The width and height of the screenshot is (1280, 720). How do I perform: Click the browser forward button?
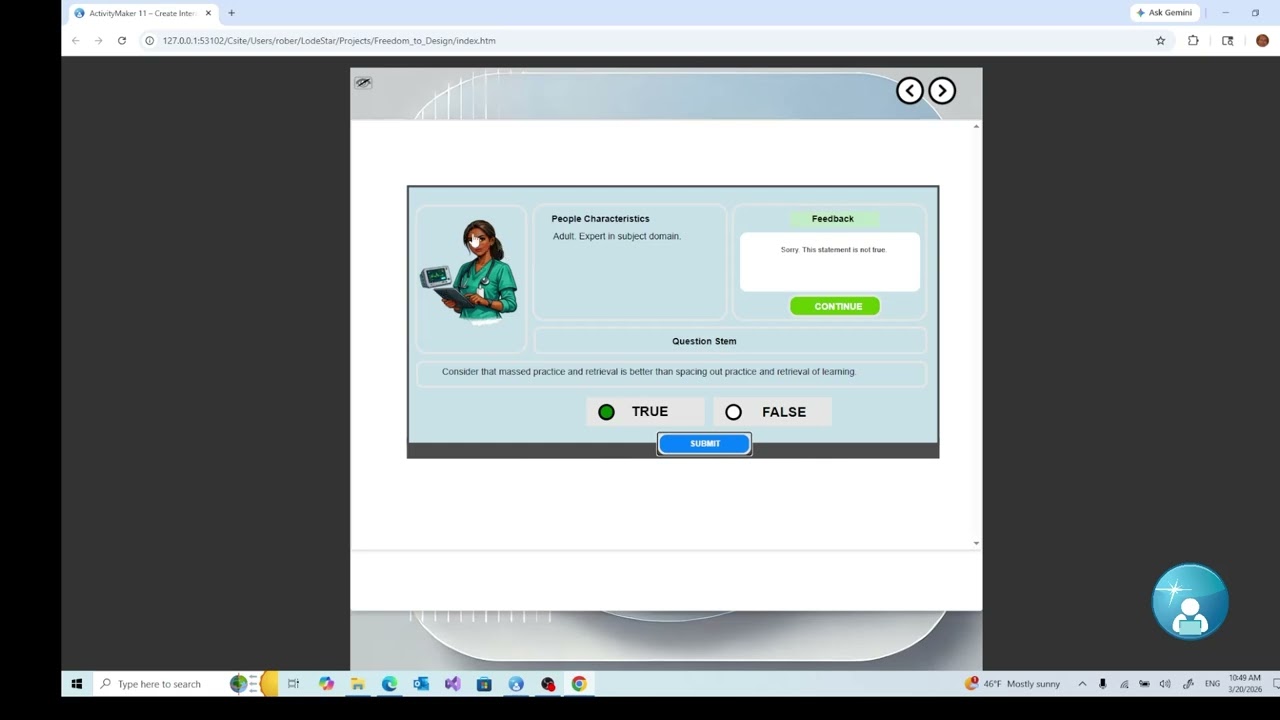98,41
